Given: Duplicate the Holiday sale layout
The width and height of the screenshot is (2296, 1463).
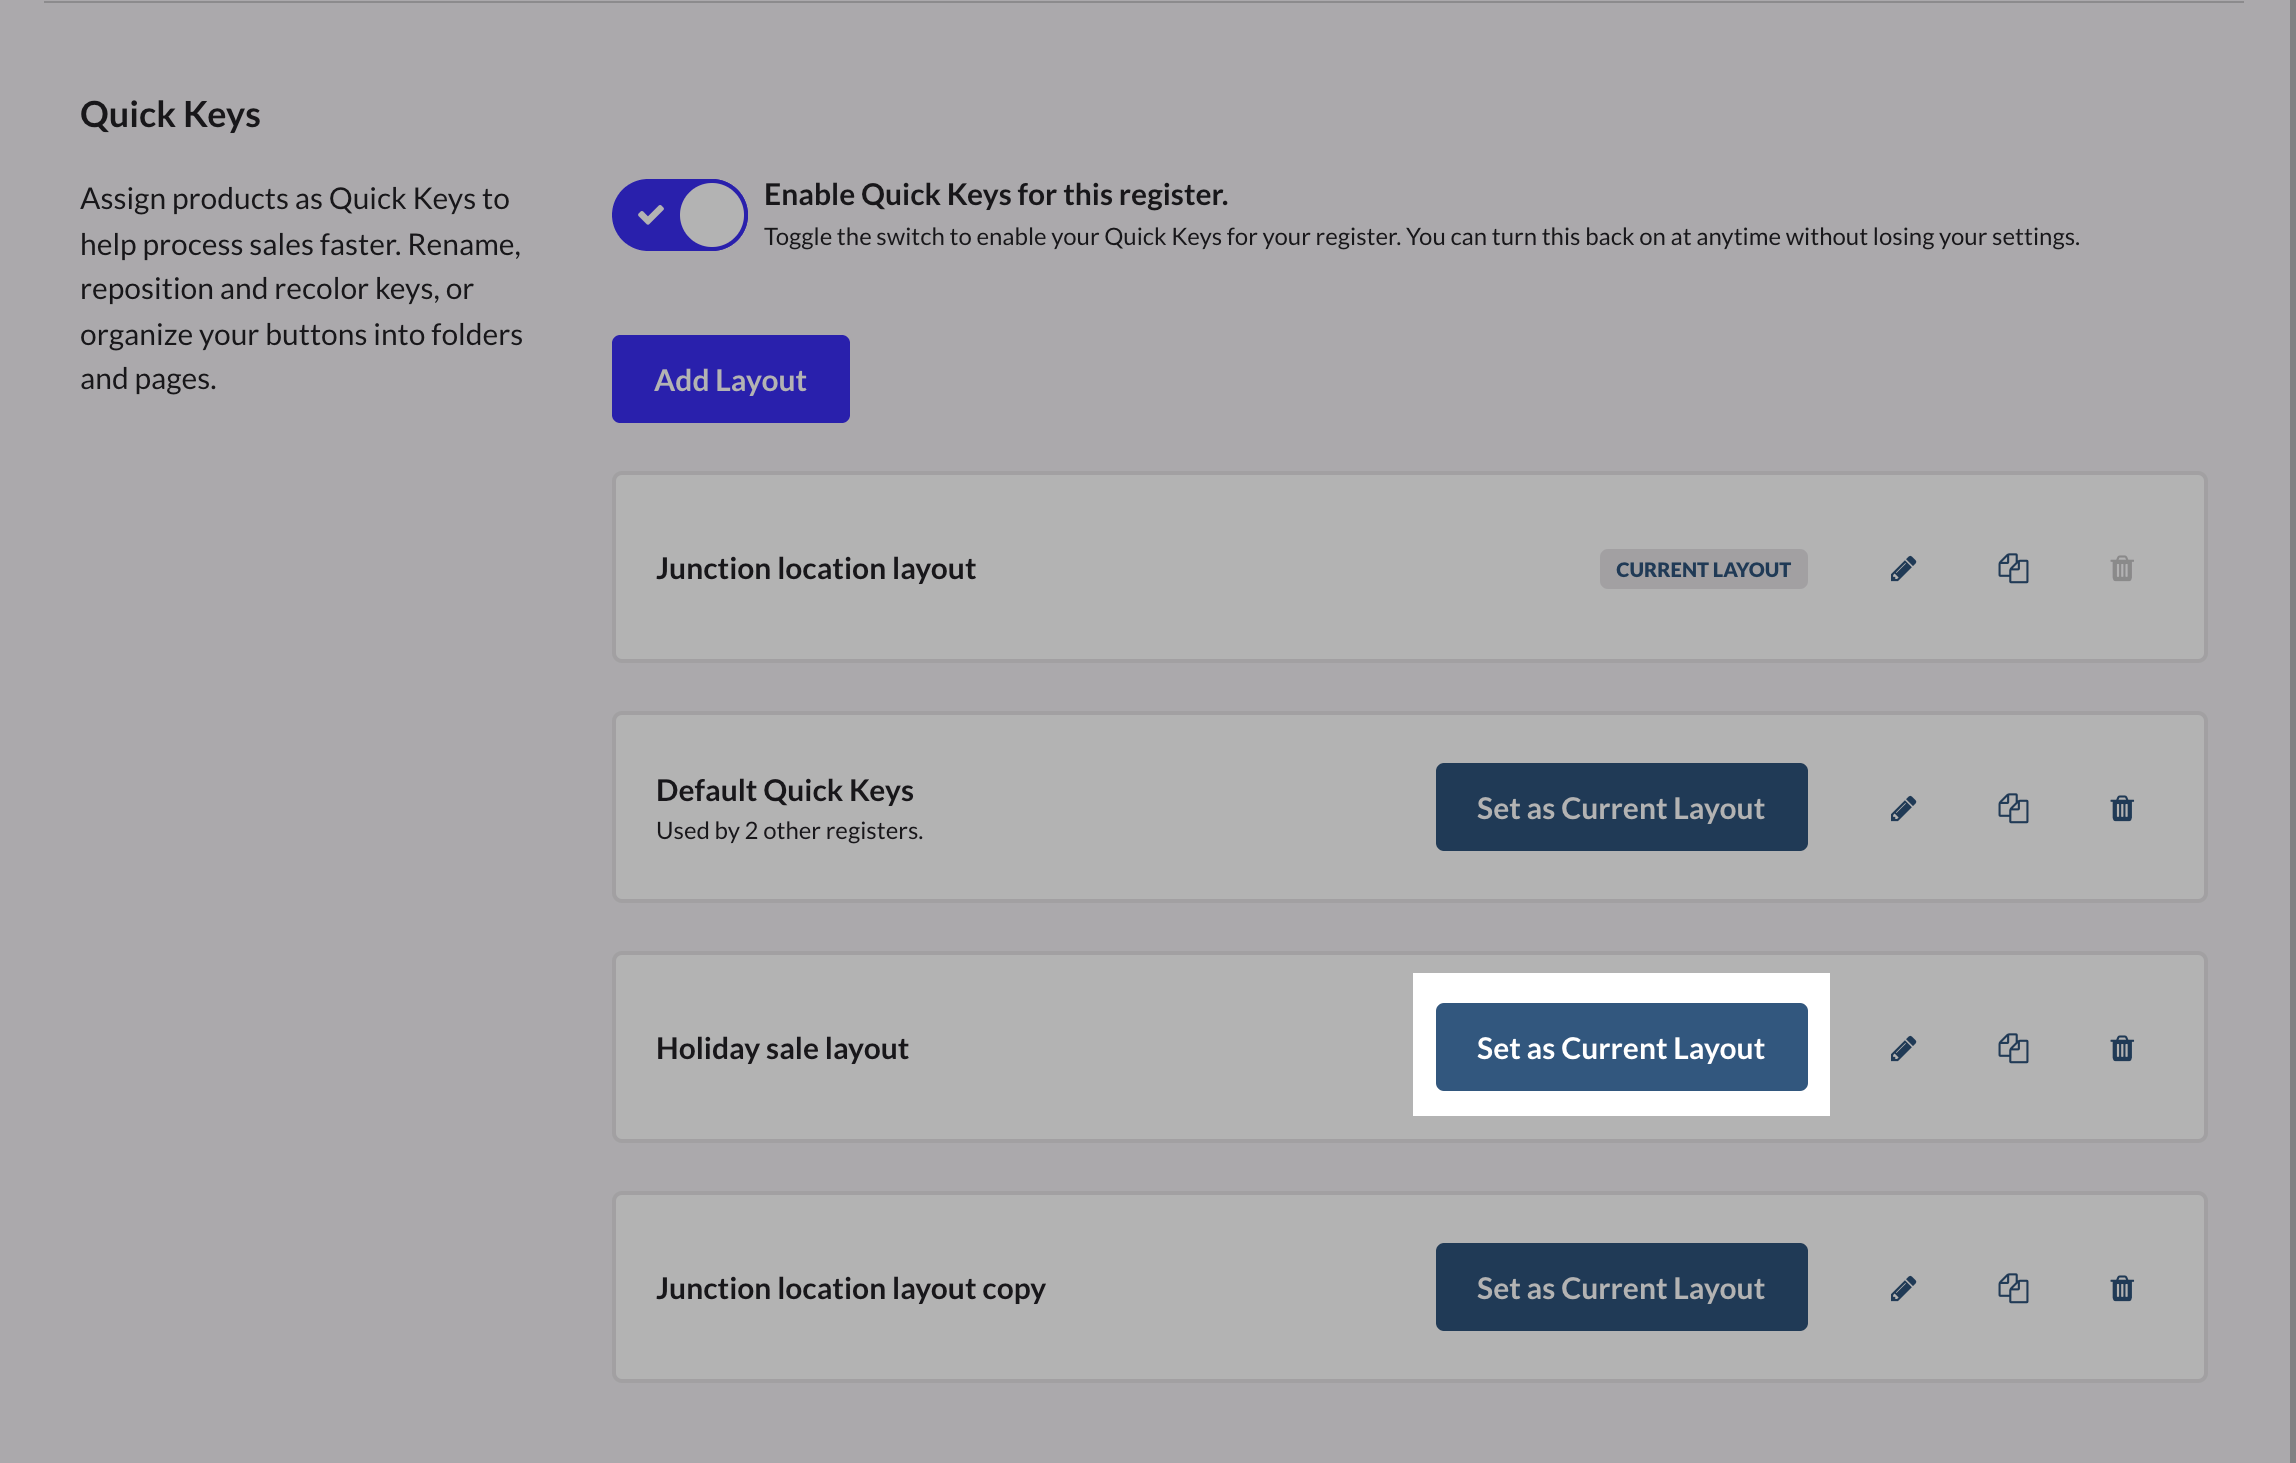Looking at the screenshot, I should (x=2013, y=1048).
